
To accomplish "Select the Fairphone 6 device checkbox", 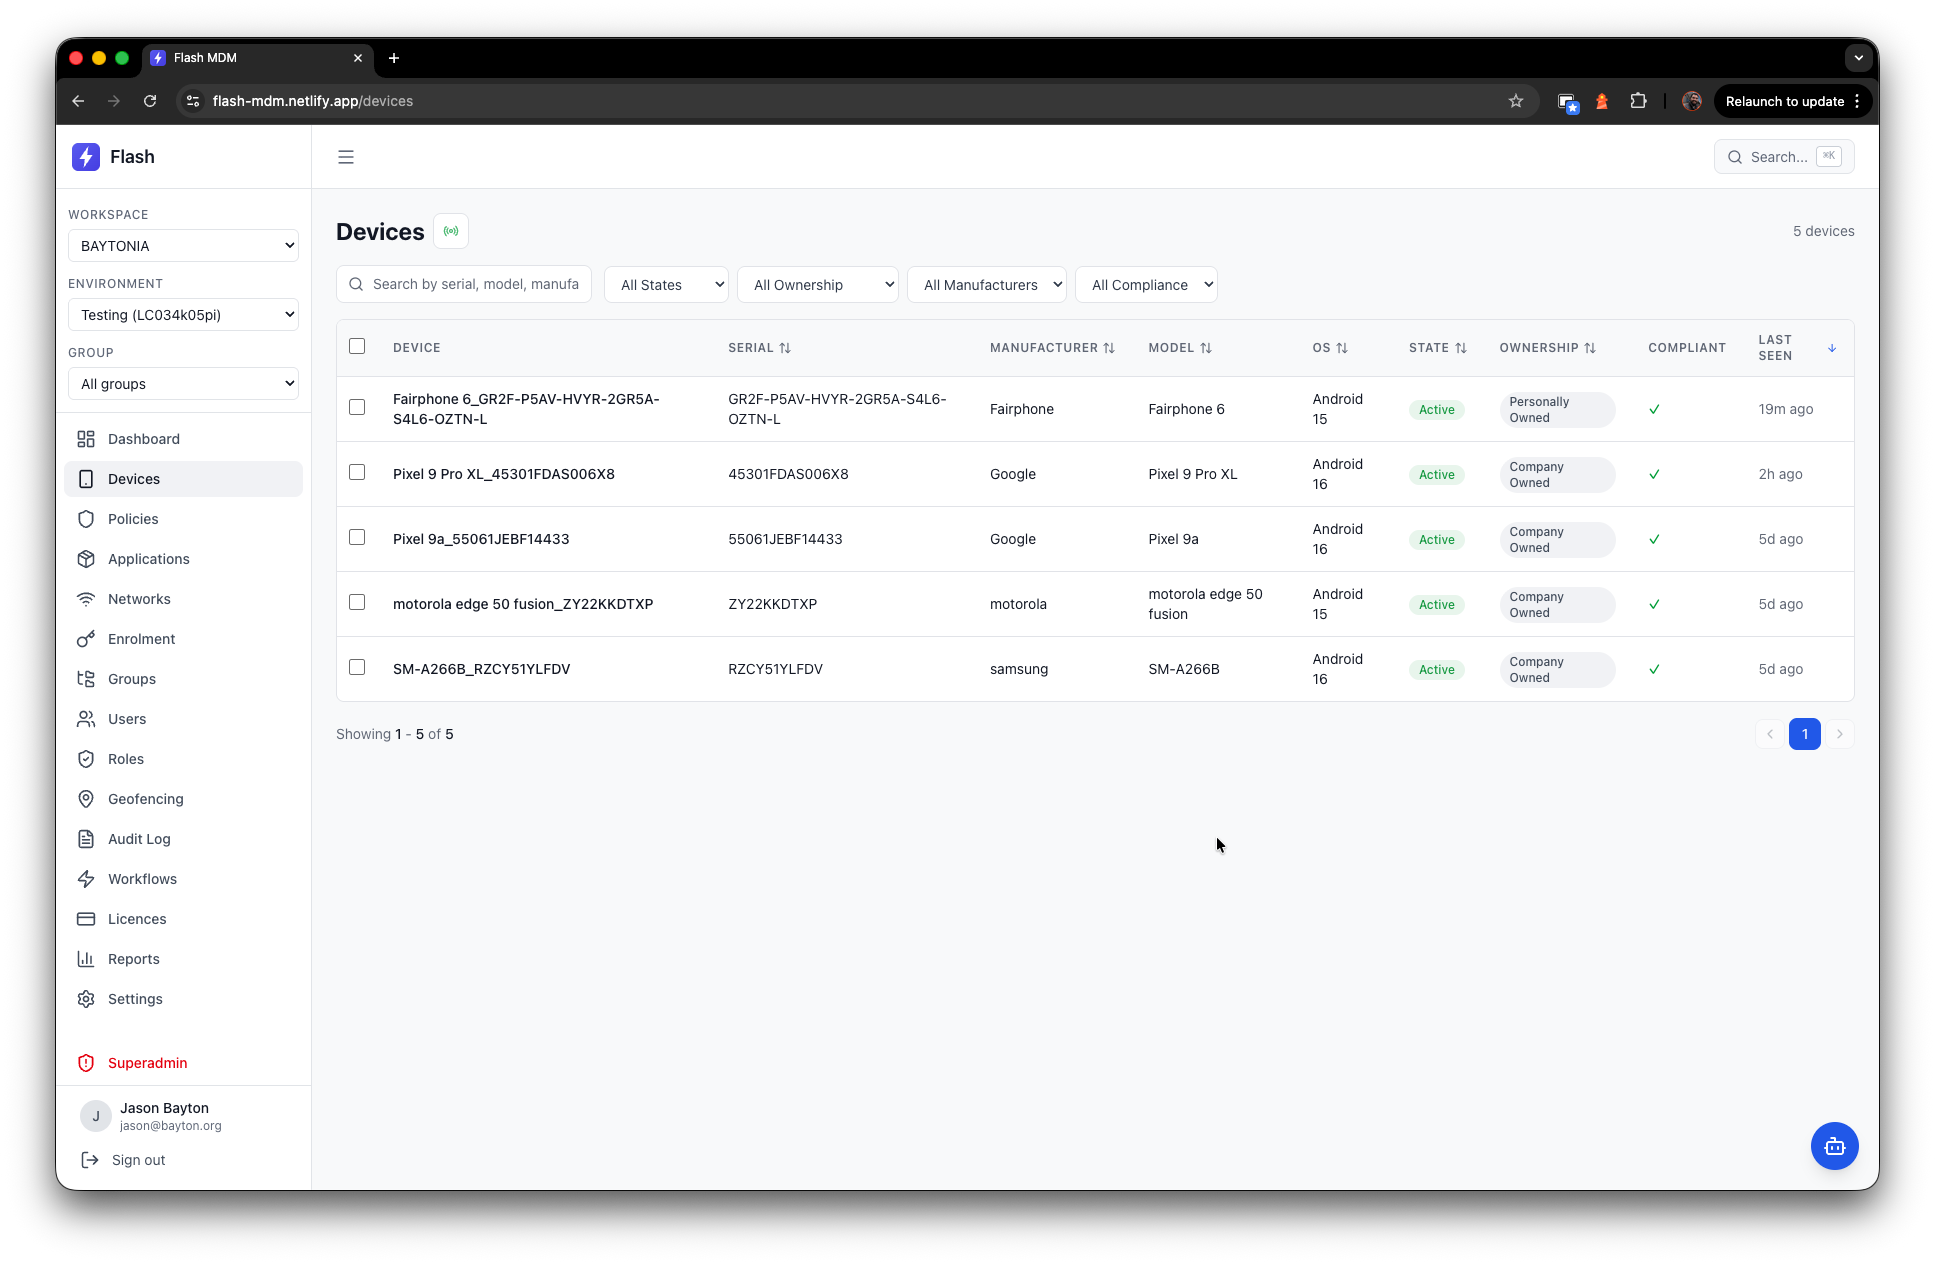I will (357, 407).
